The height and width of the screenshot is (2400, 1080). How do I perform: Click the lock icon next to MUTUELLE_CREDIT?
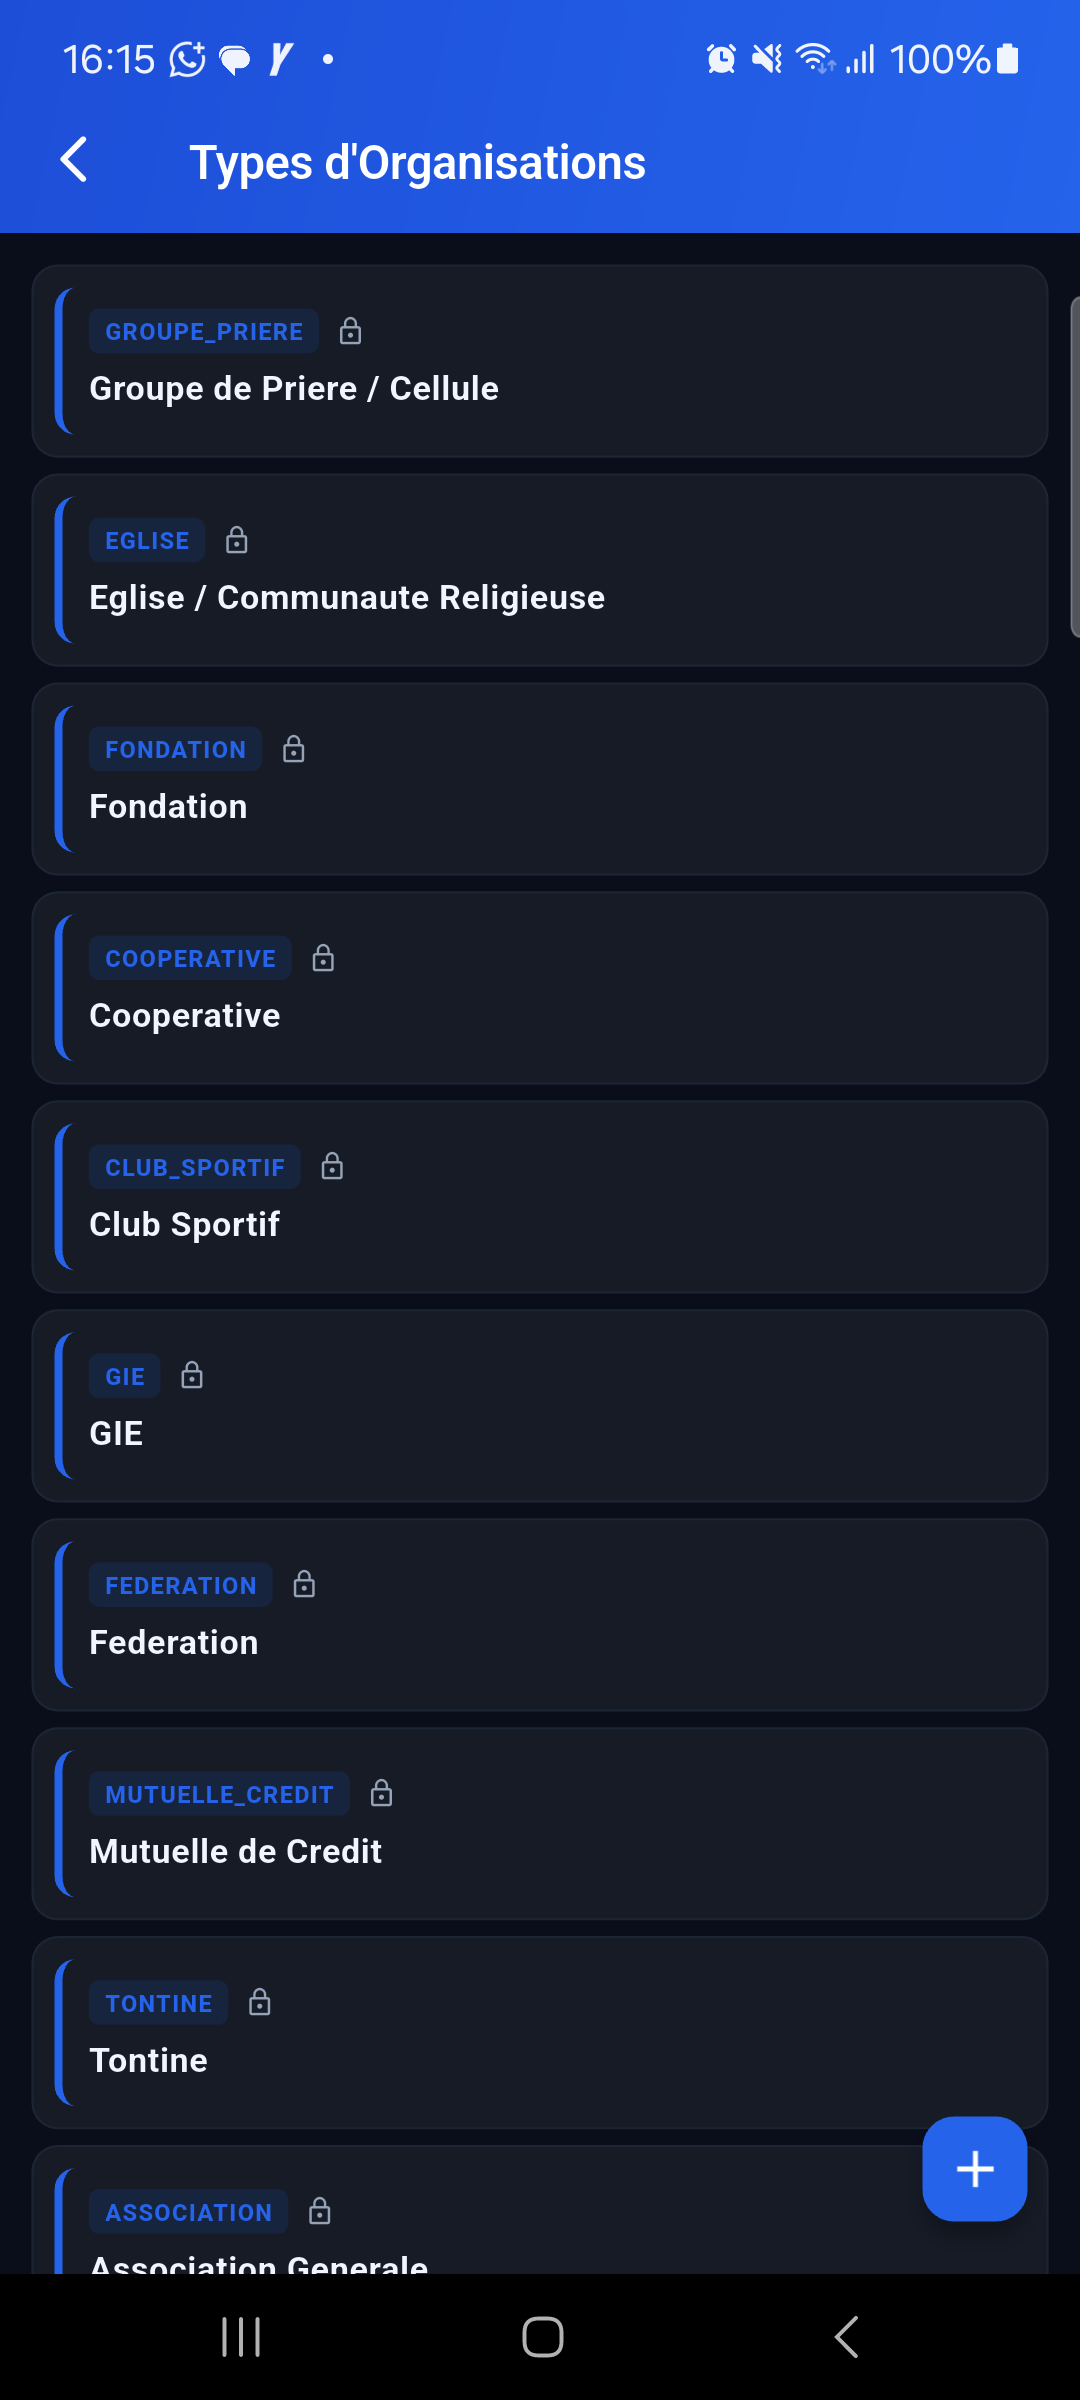[x=381, y=1794]
